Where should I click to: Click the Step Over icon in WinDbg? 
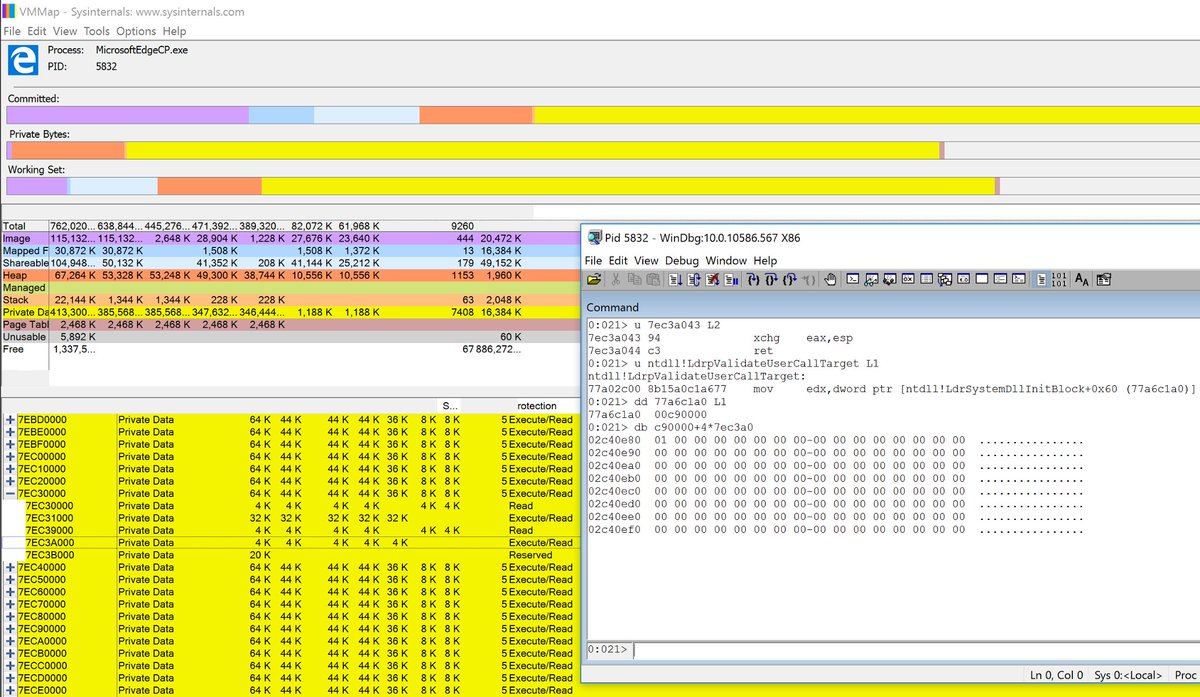click(771, 280)
